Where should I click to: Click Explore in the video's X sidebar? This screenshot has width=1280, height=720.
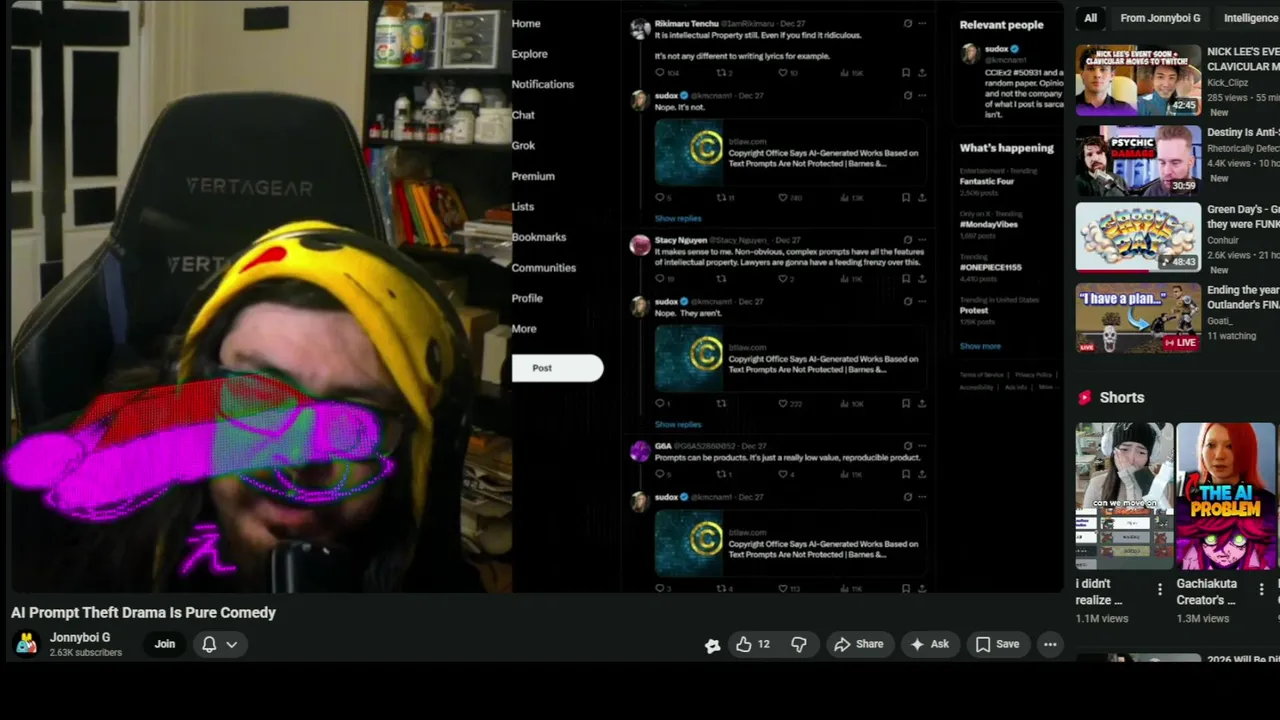point(530,54)
